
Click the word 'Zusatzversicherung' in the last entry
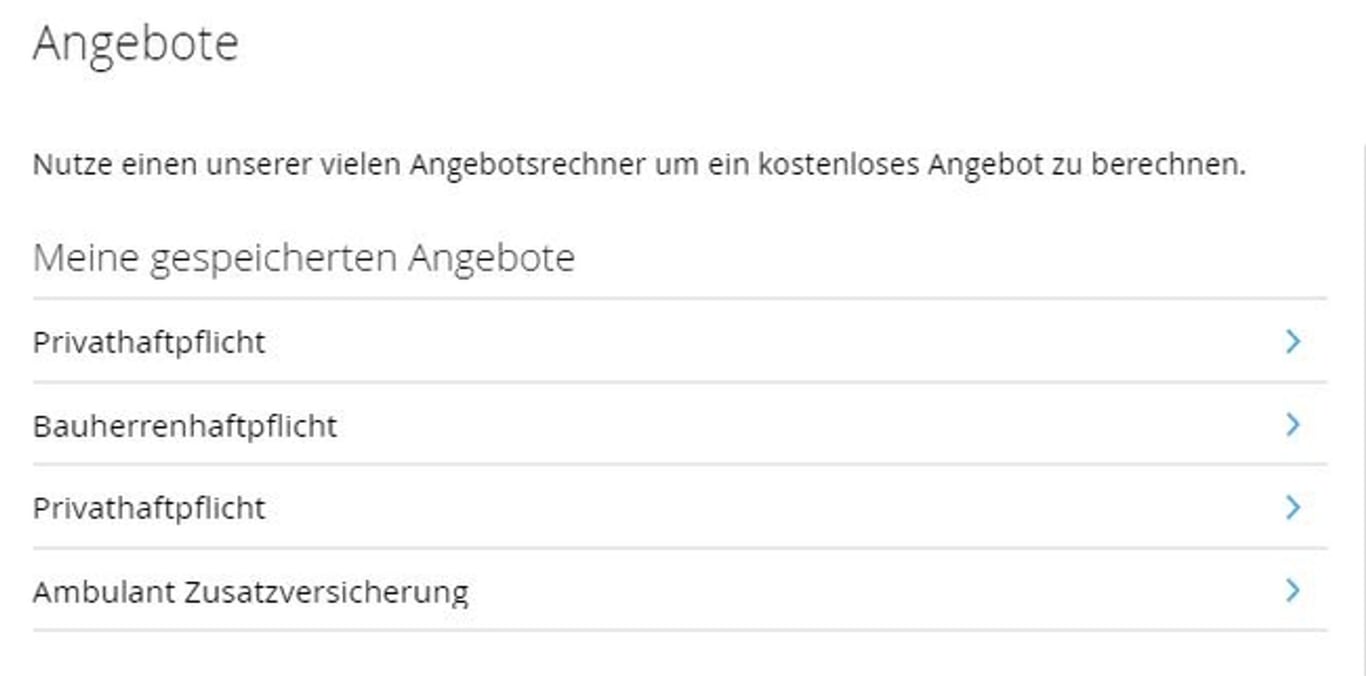point(326,592)
